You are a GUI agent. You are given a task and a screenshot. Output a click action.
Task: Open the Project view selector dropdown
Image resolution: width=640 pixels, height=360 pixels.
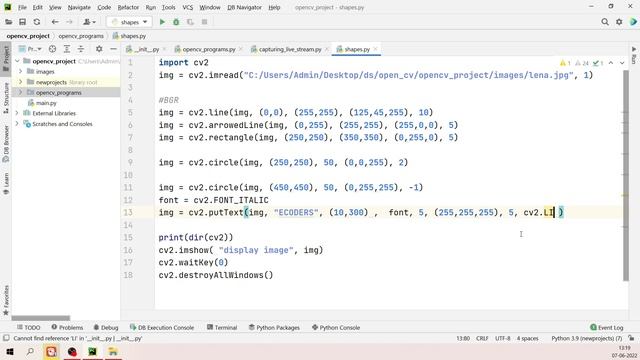click(30, 49)
